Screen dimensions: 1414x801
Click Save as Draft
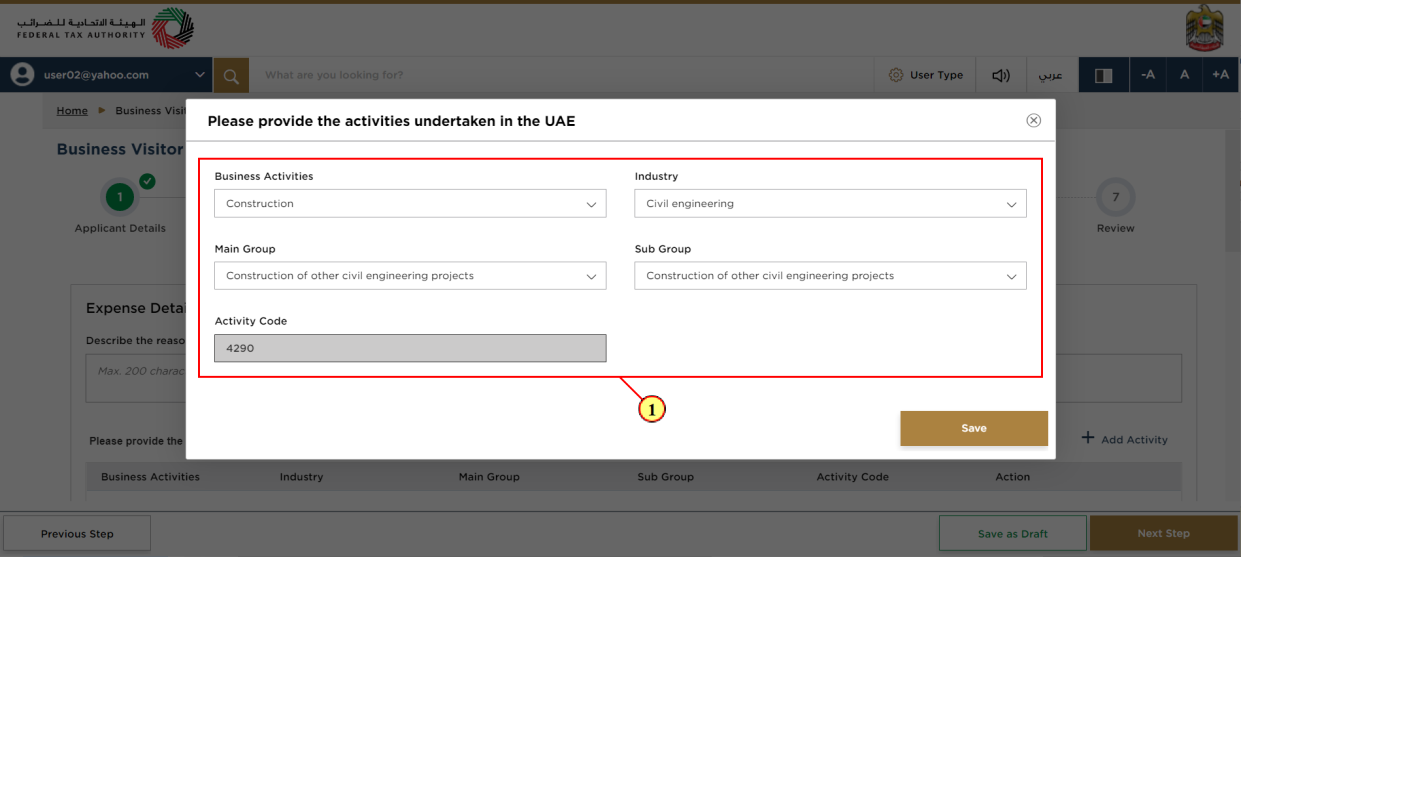(x=1013, y=533)
